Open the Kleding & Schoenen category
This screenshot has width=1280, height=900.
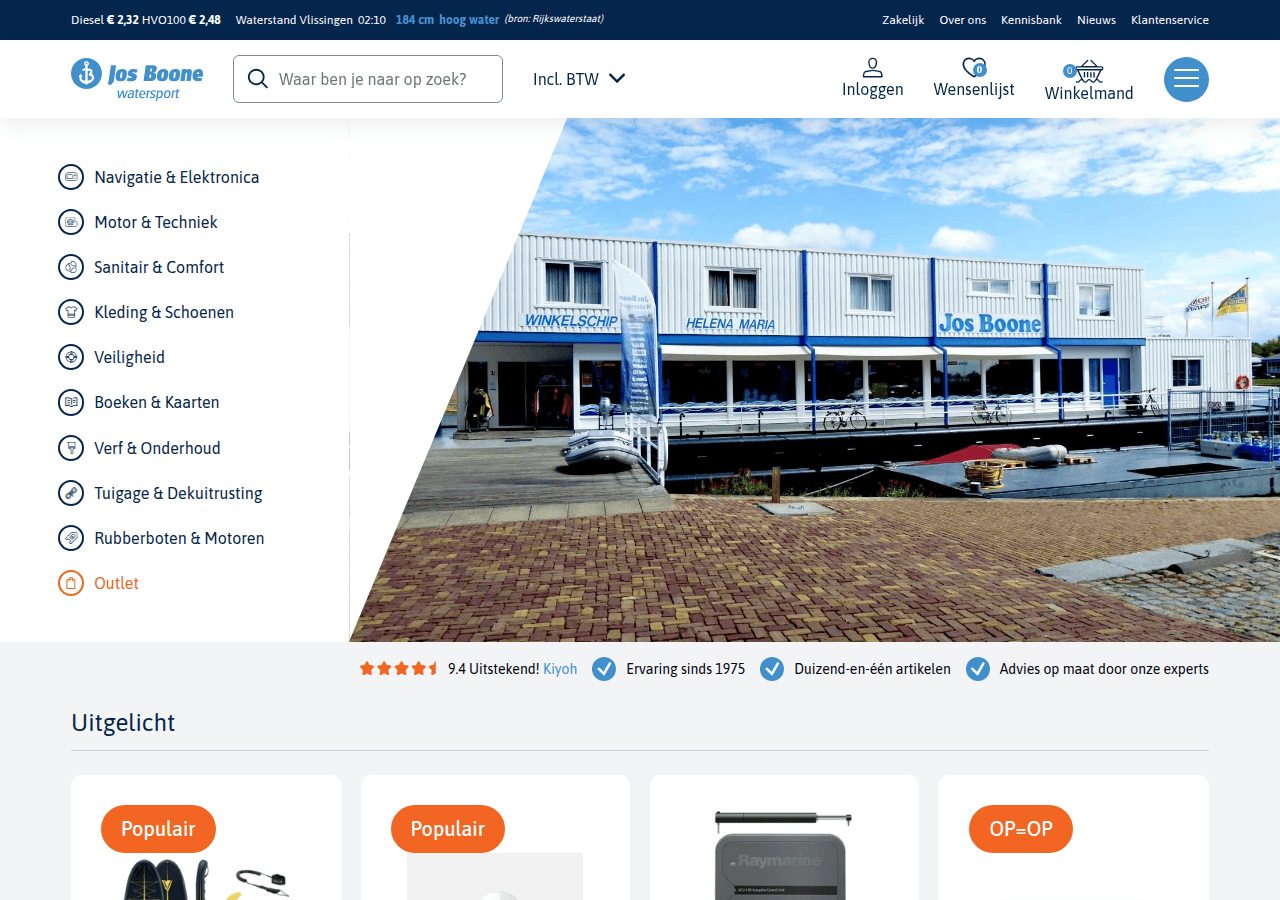click(164, 312)
